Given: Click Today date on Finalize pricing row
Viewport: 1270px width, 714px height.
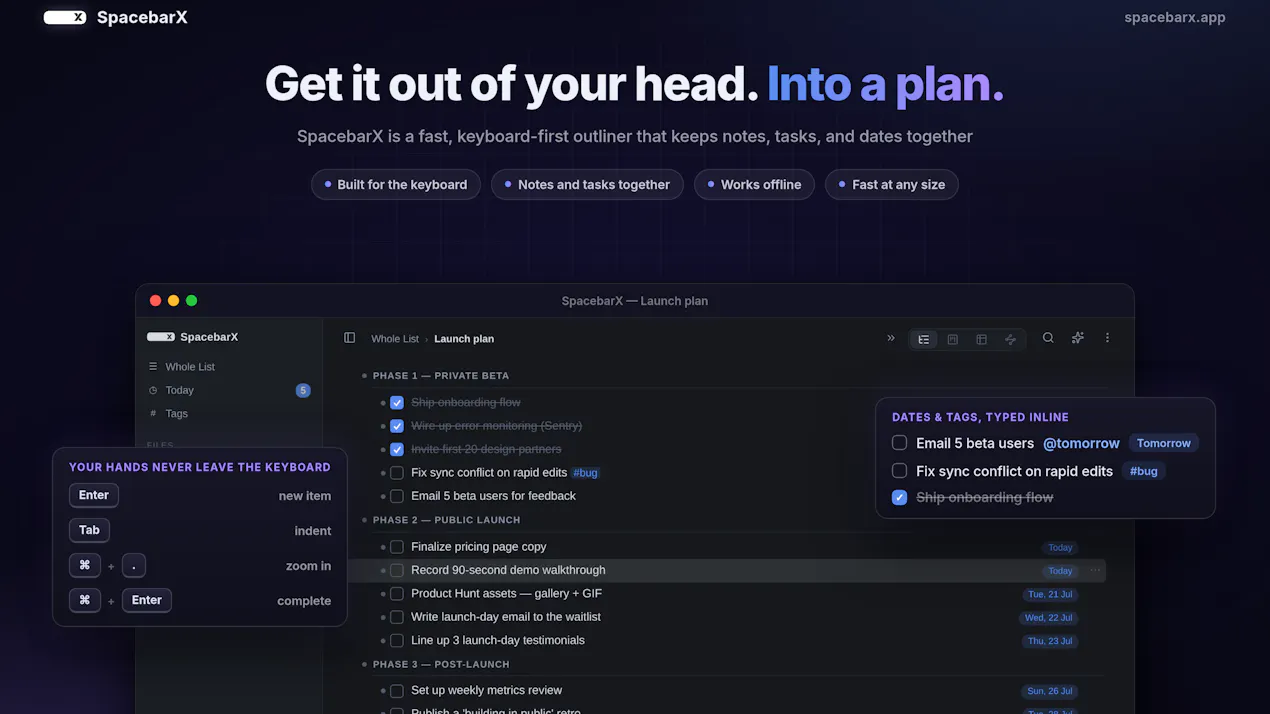Looking at the screenshot, I should click(x=1060, y=547).
